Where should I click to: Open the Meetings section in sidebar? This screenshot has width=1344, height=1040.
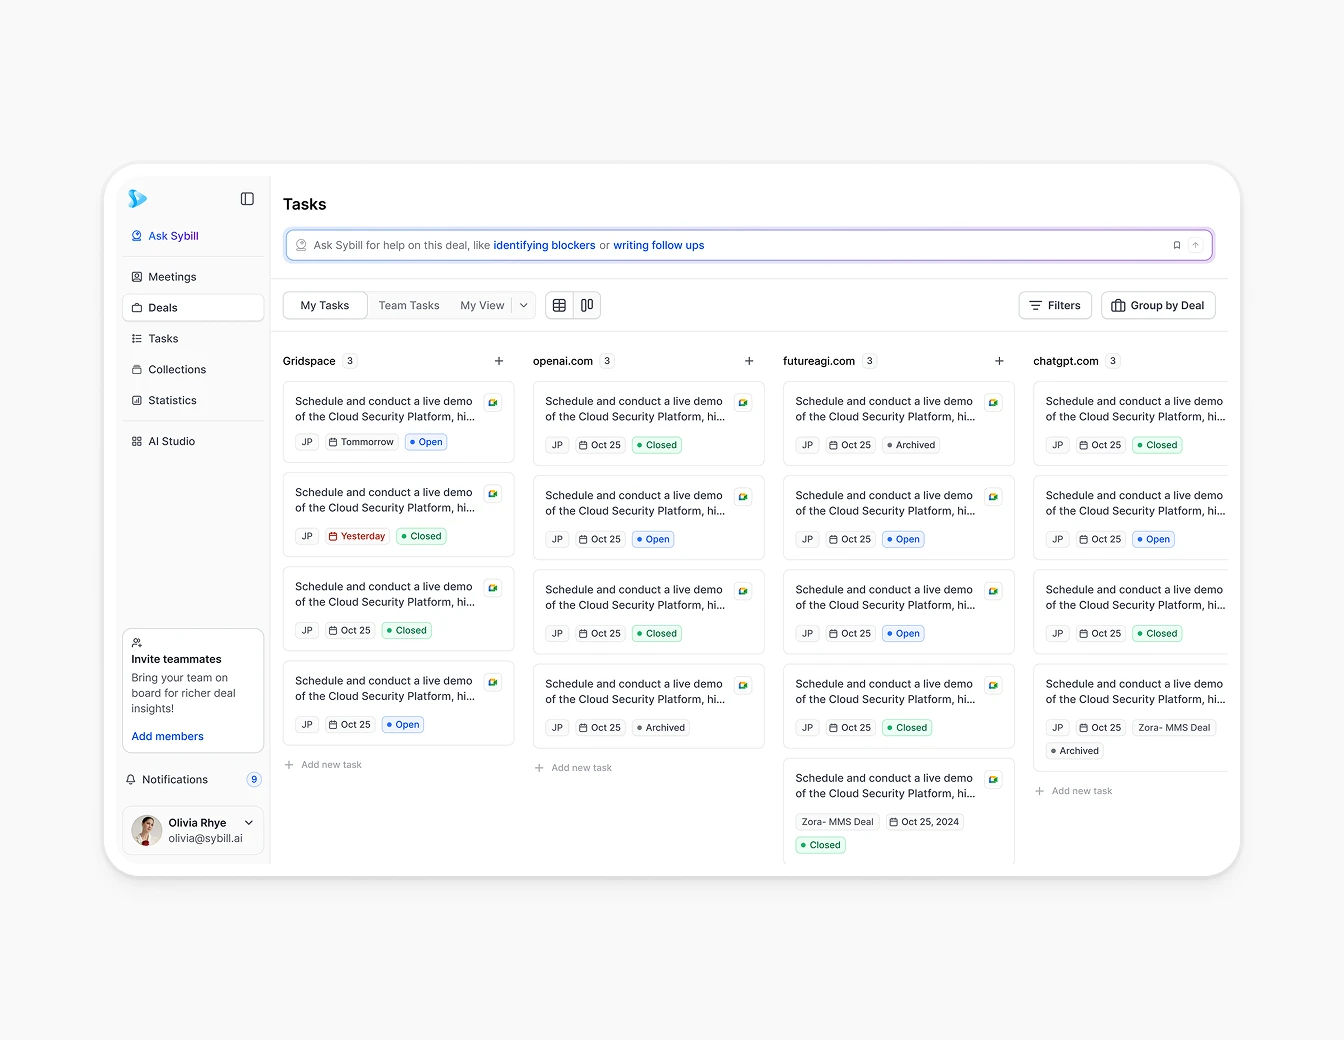[x=172, y=276]
